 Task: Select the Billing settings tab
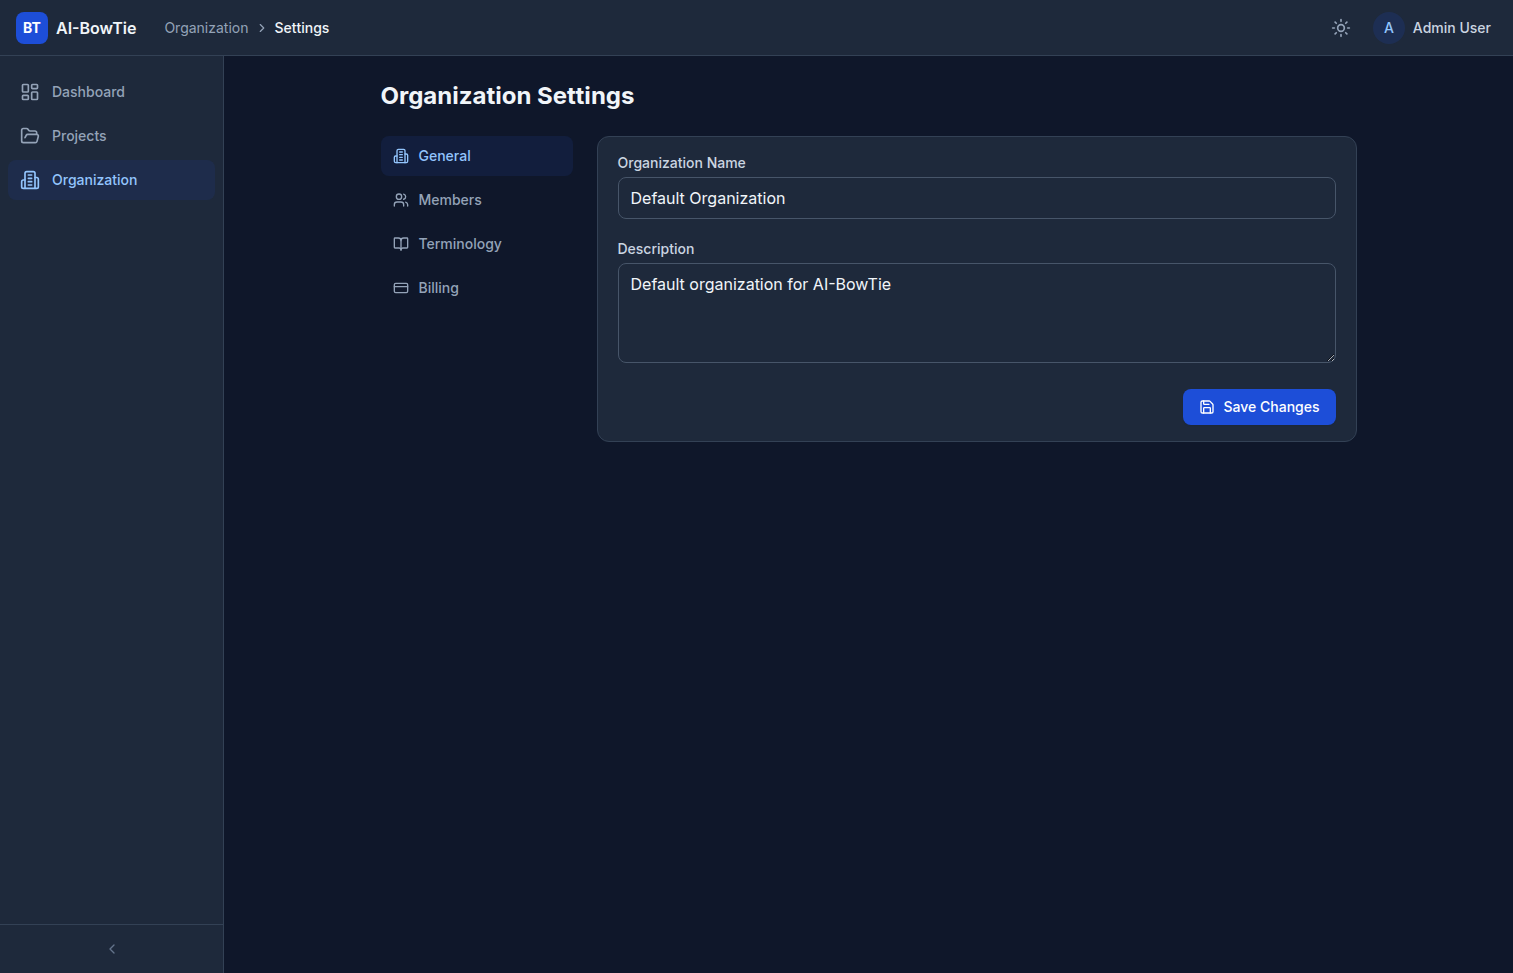tap(438, 288)
